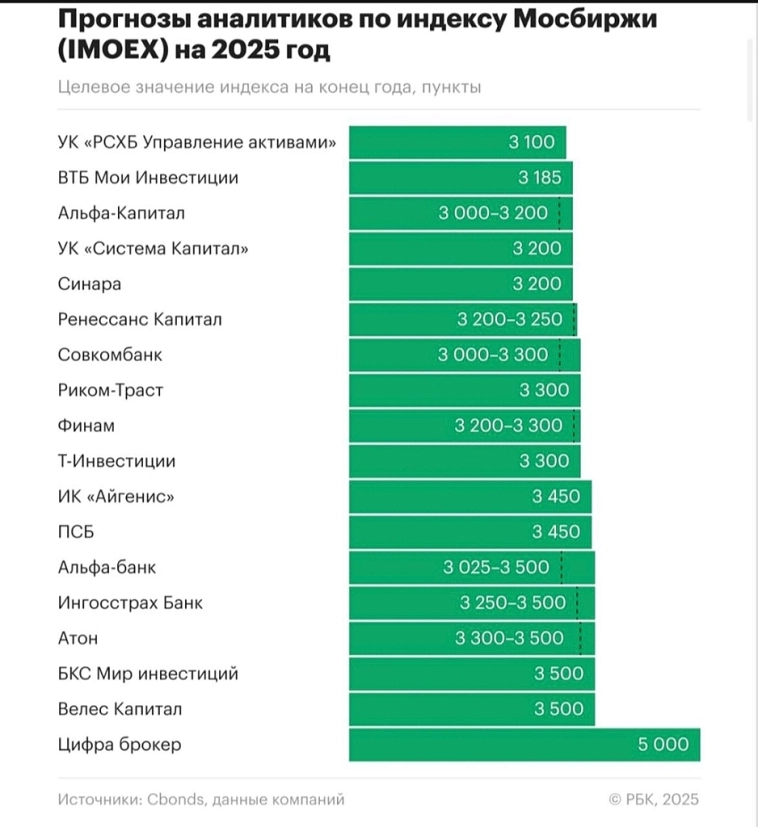
Task: Click the subtitle about index target values
Action: point(270,87)
